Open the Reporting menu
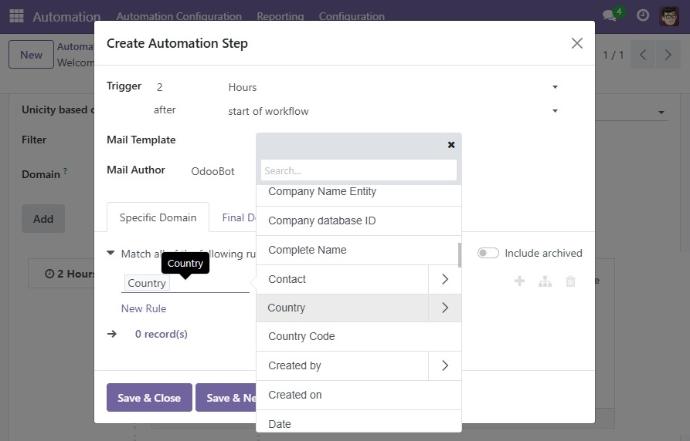The height and width of the screenshot is (441, 690). [280, 16]
